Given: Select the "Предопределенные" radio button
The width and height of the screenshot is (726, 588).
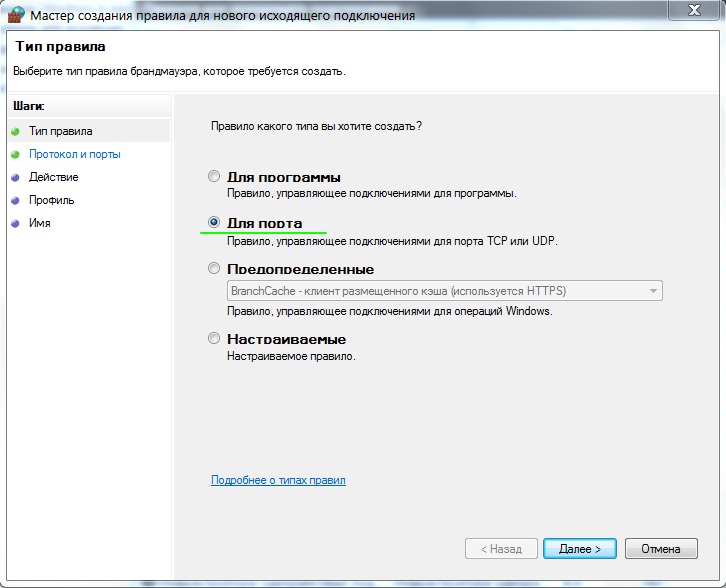Looking at the screenshot, I should click(213, 269).
